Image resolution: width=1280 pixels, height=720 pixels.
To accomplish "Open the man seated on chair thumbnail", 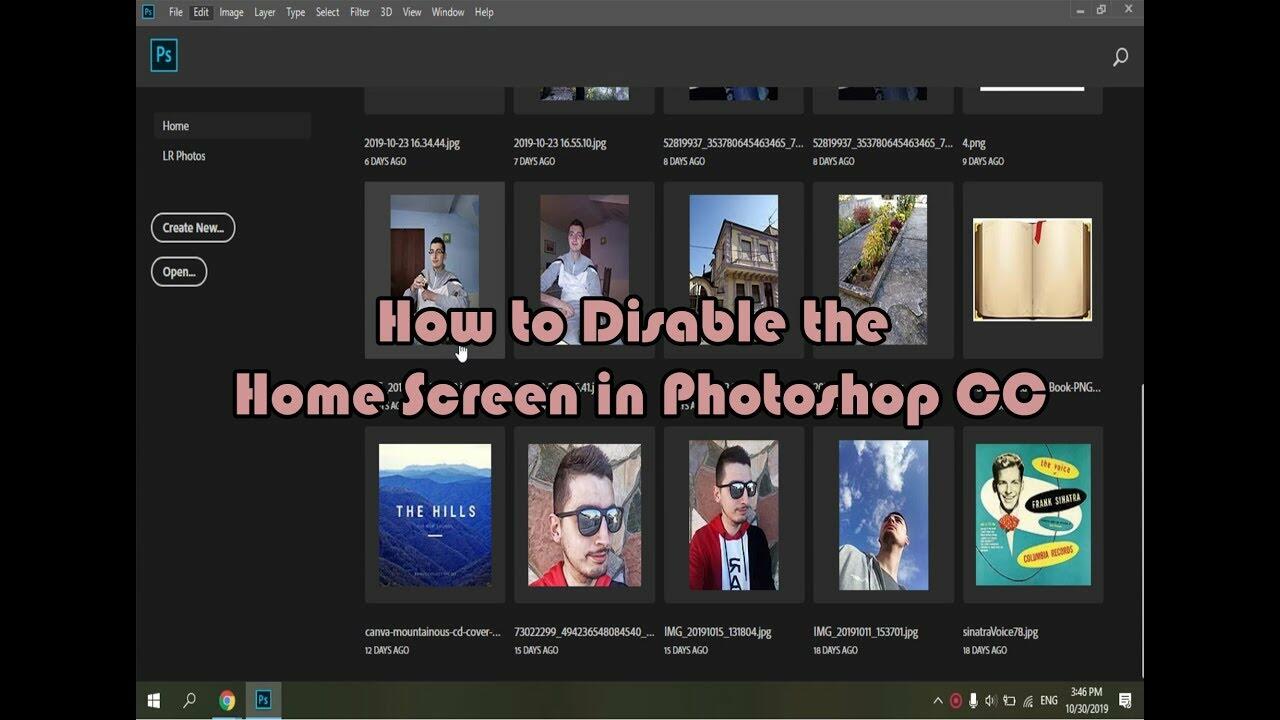I will point(584,268).
